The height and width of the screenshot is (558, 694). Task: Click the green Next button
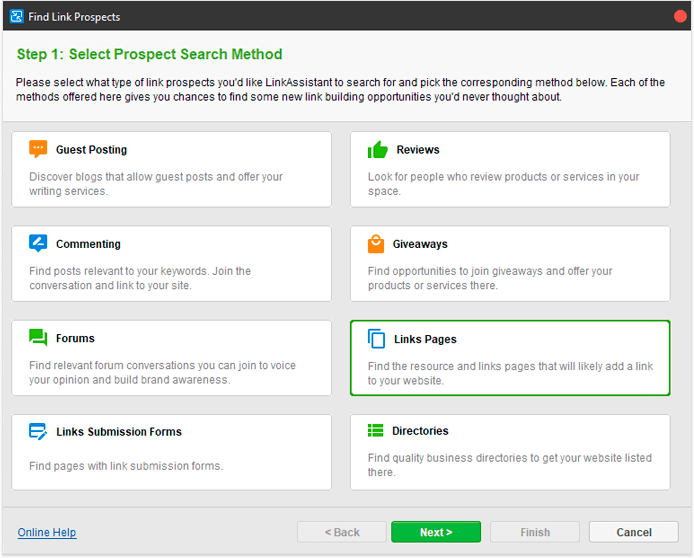[436, 532]
